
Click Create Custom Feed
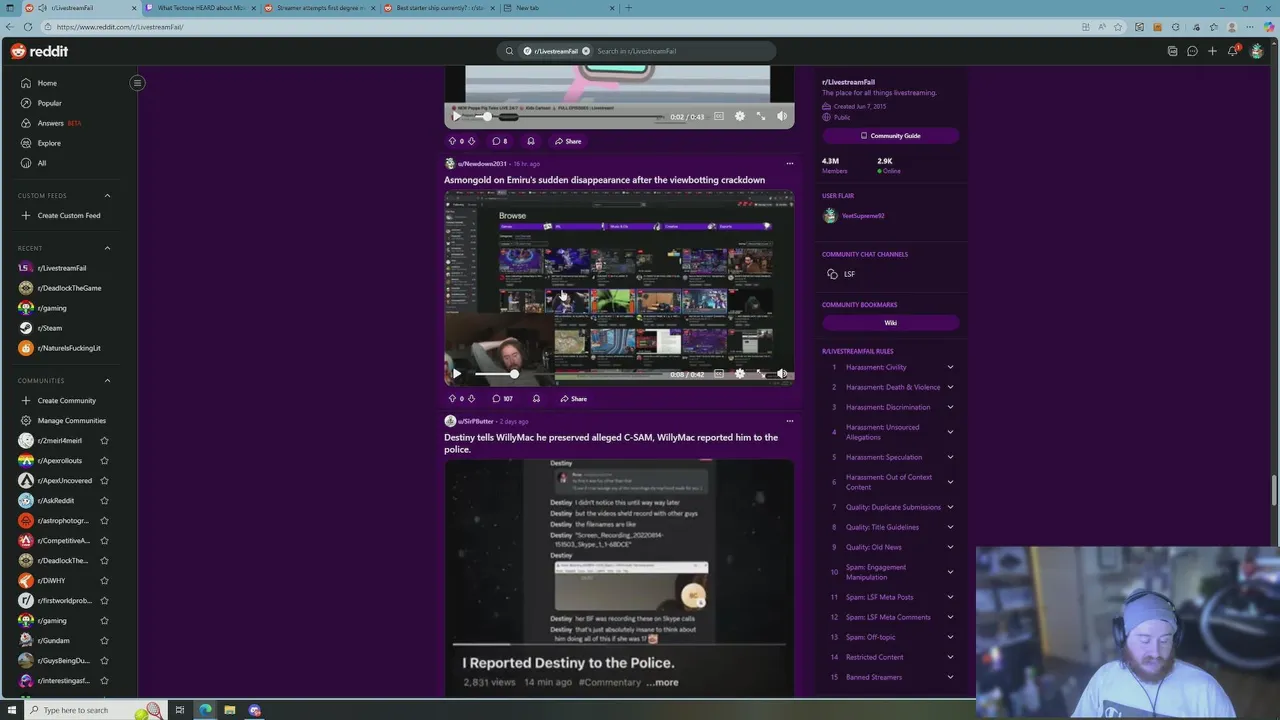(67, 215)
